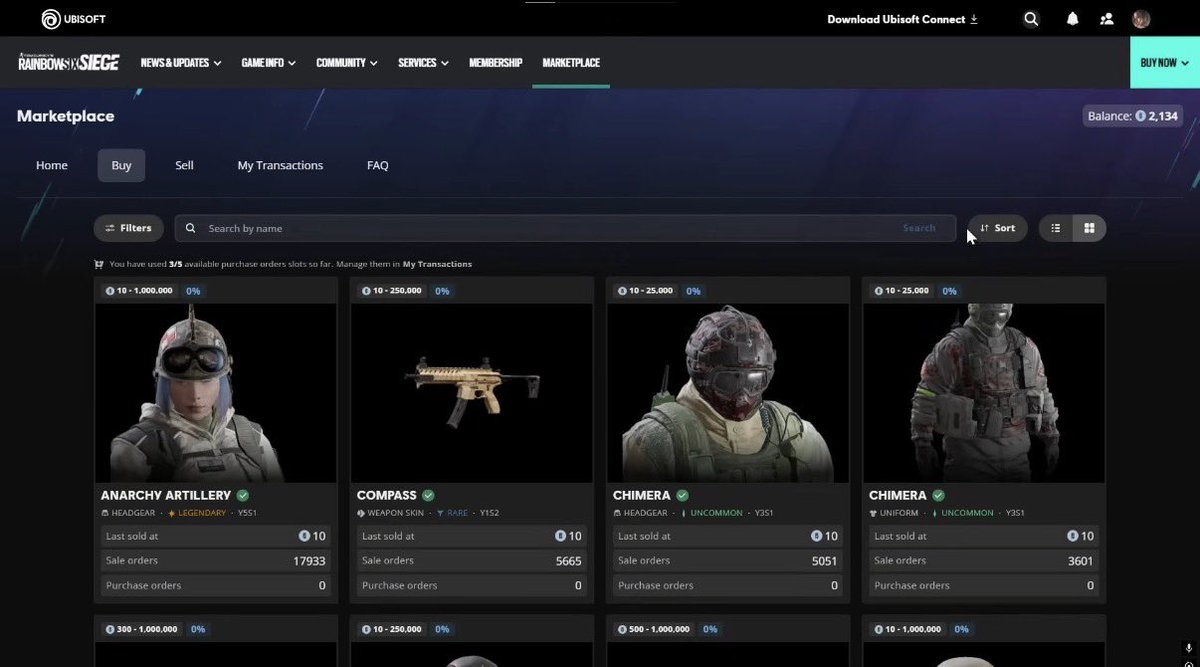Click the download icon beside Download Ubisoft Connect
Screen dimensions: 1200x667
pyautogui.click(x=974, y=19)
